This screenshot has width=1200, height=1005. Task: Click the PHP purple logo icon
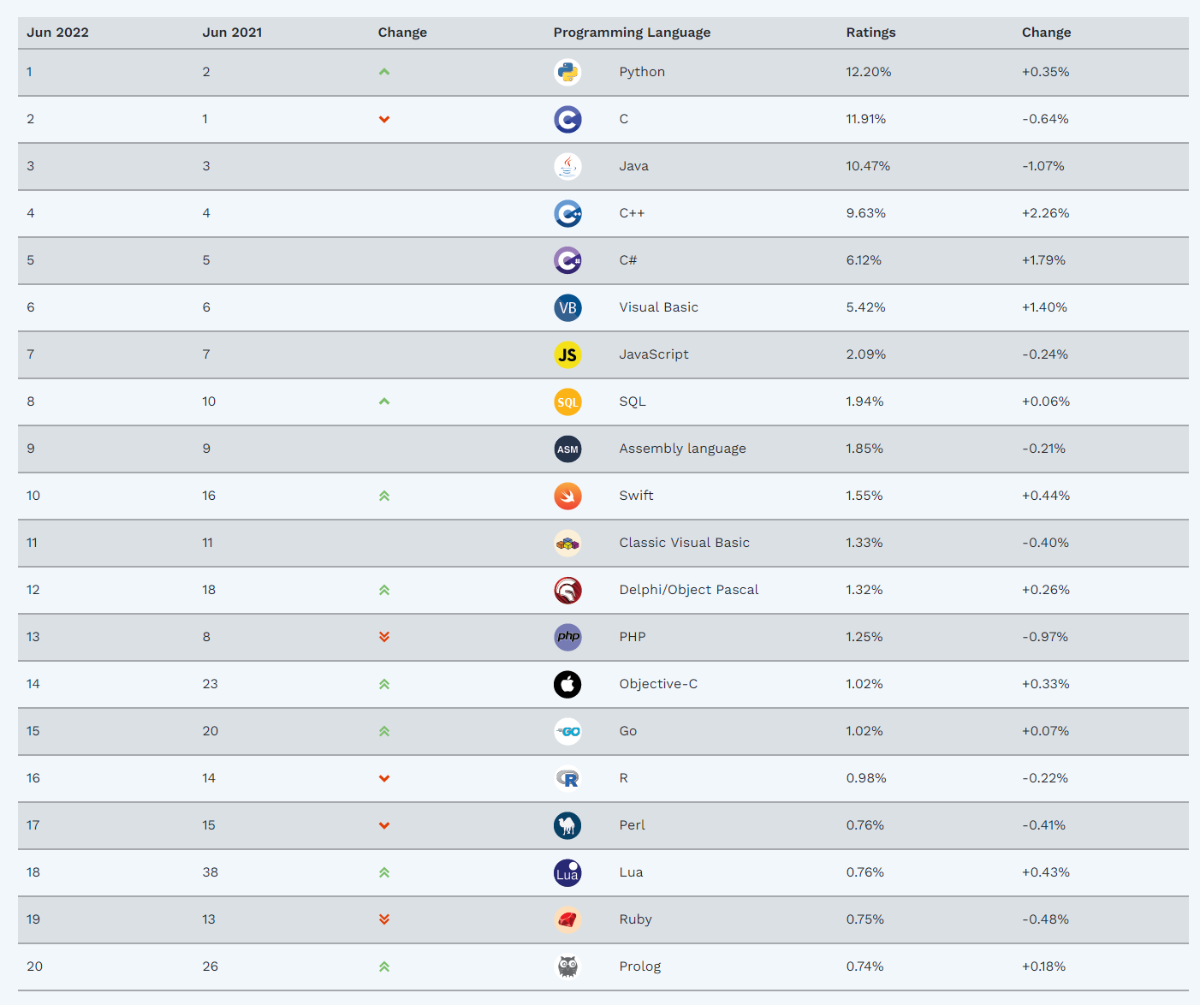(x=567, y=636)
